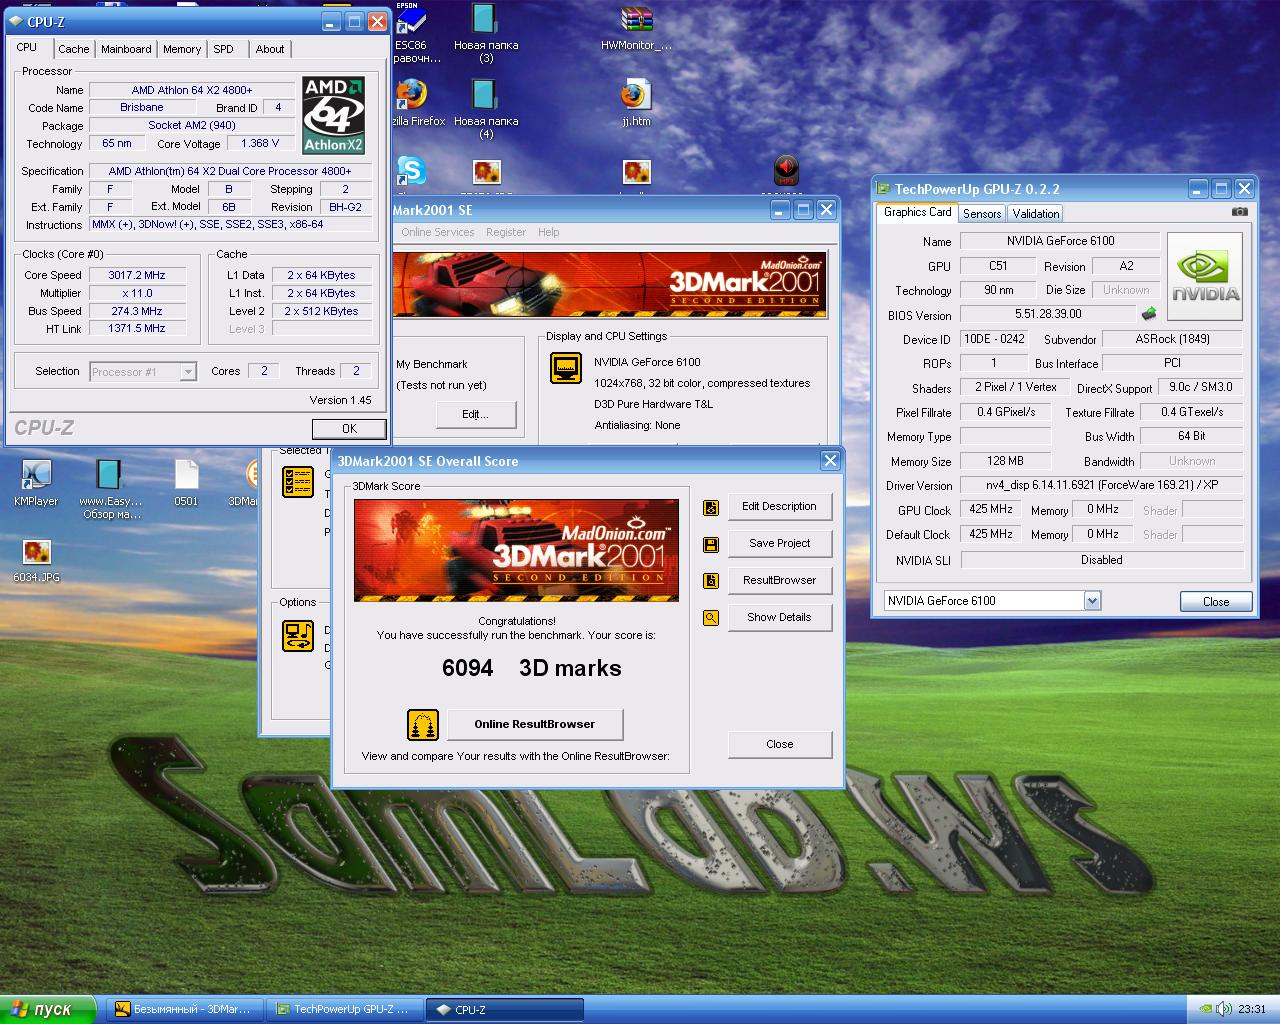Screen dimensions: 1280x1024
Task: Open the 0501 file on the desktop
Action: click(x=186, y=476)
